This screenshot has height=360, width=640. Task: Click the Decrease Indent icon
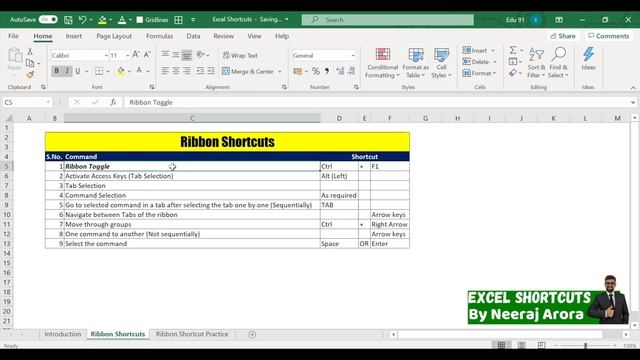point(200,71)
